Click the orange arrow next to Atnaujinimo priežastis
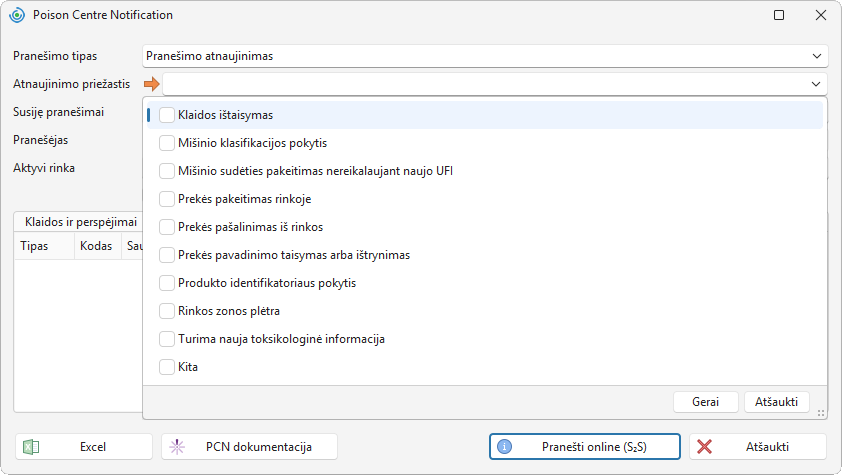The height and width of the screenshot is (475, 842). 152,84
